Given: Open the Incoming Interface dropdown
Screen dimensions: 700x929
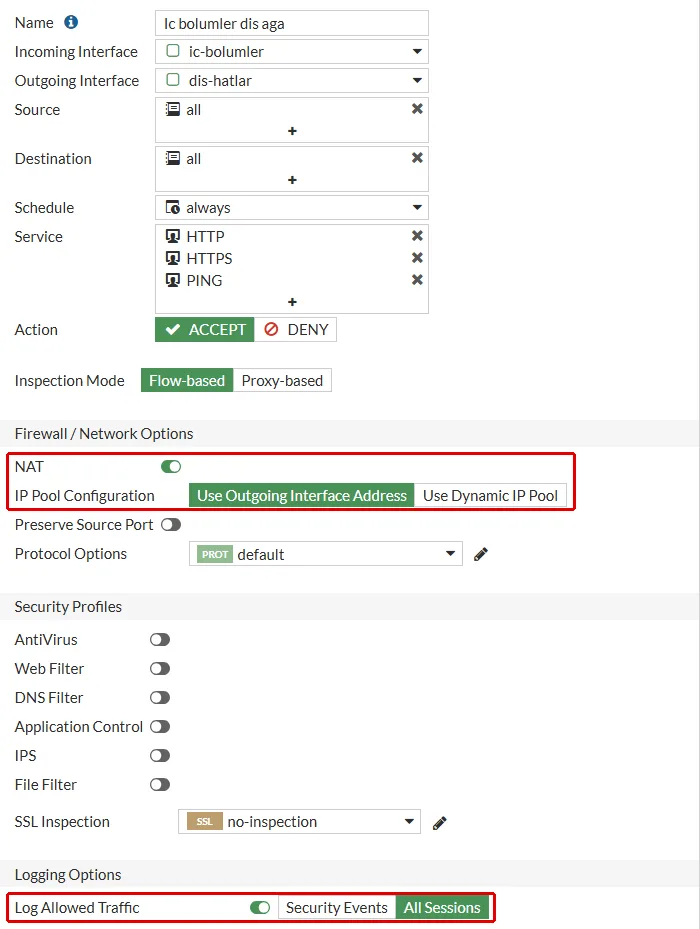Looking at the screenshot, I should 292,52.
